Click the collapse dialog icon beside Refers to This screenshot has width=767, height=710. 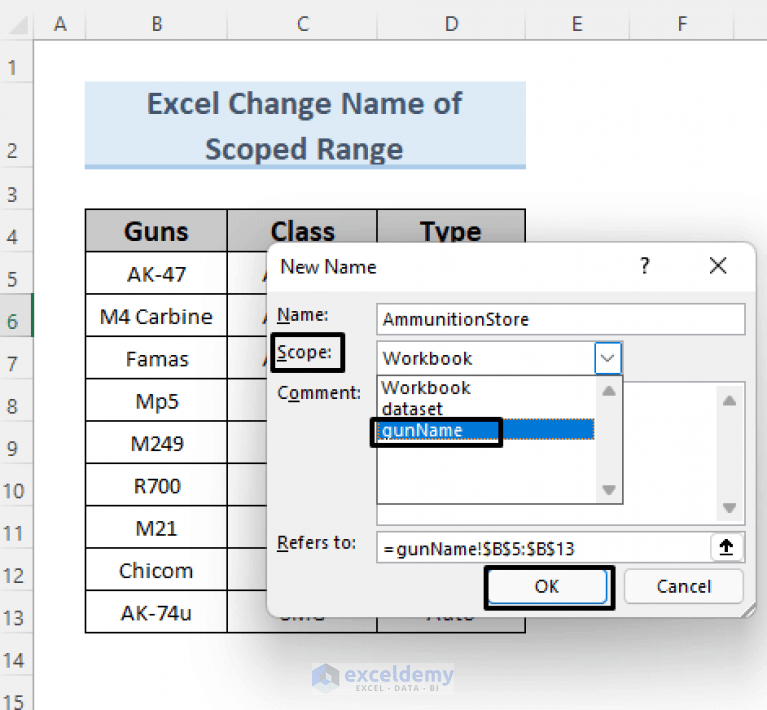pos(726,547)
